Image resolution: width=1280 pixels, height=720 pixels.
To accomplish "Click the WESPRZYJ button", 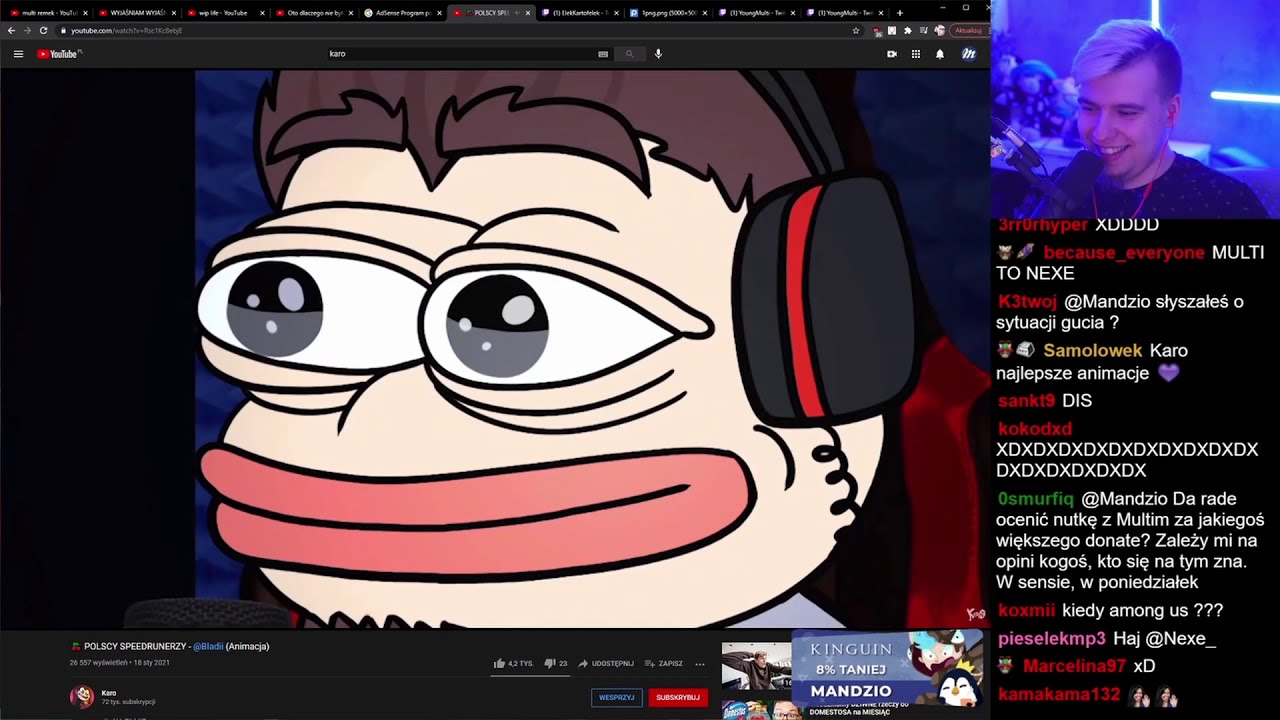I will pos(616,697).
